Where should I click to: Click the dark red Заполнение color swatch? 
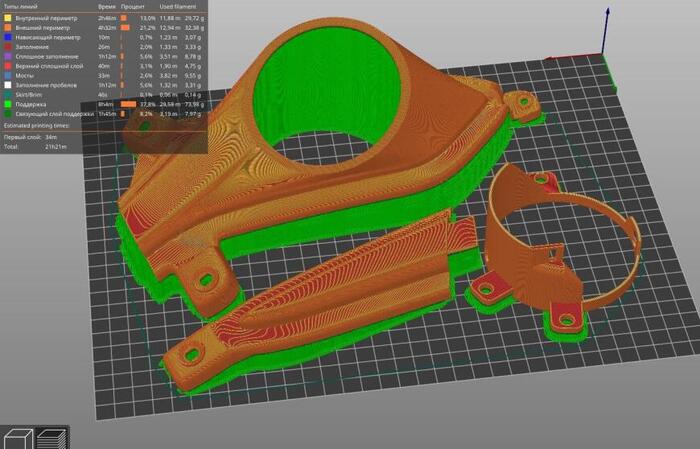pos(9,47)
